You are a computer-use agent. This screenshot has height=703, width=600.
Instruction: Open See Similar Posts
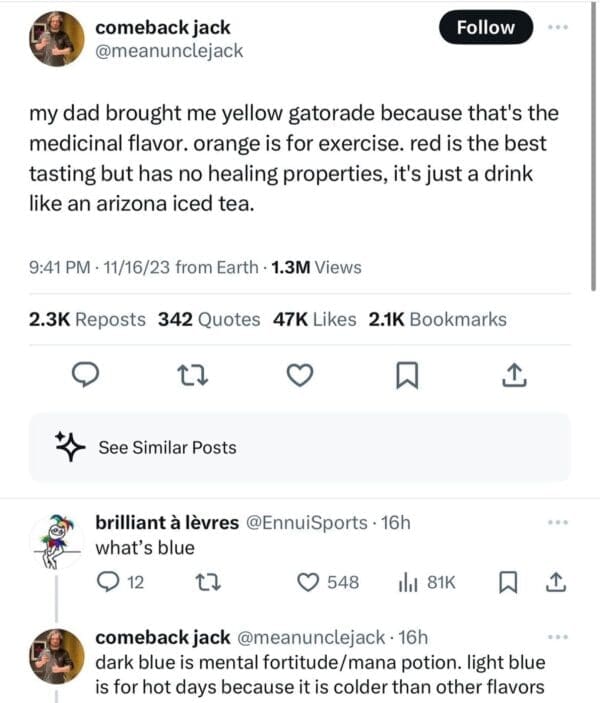click(167, 447)
